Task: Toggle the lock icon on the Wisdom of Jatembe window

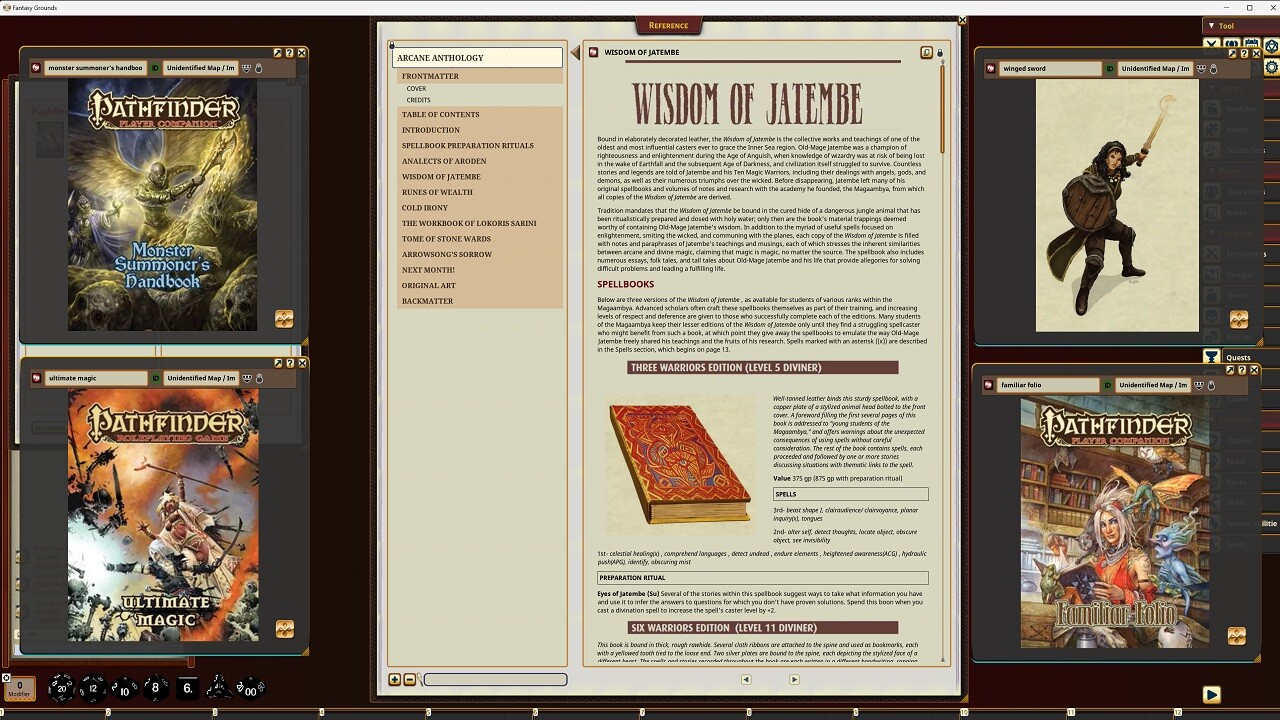Action: 940,53
